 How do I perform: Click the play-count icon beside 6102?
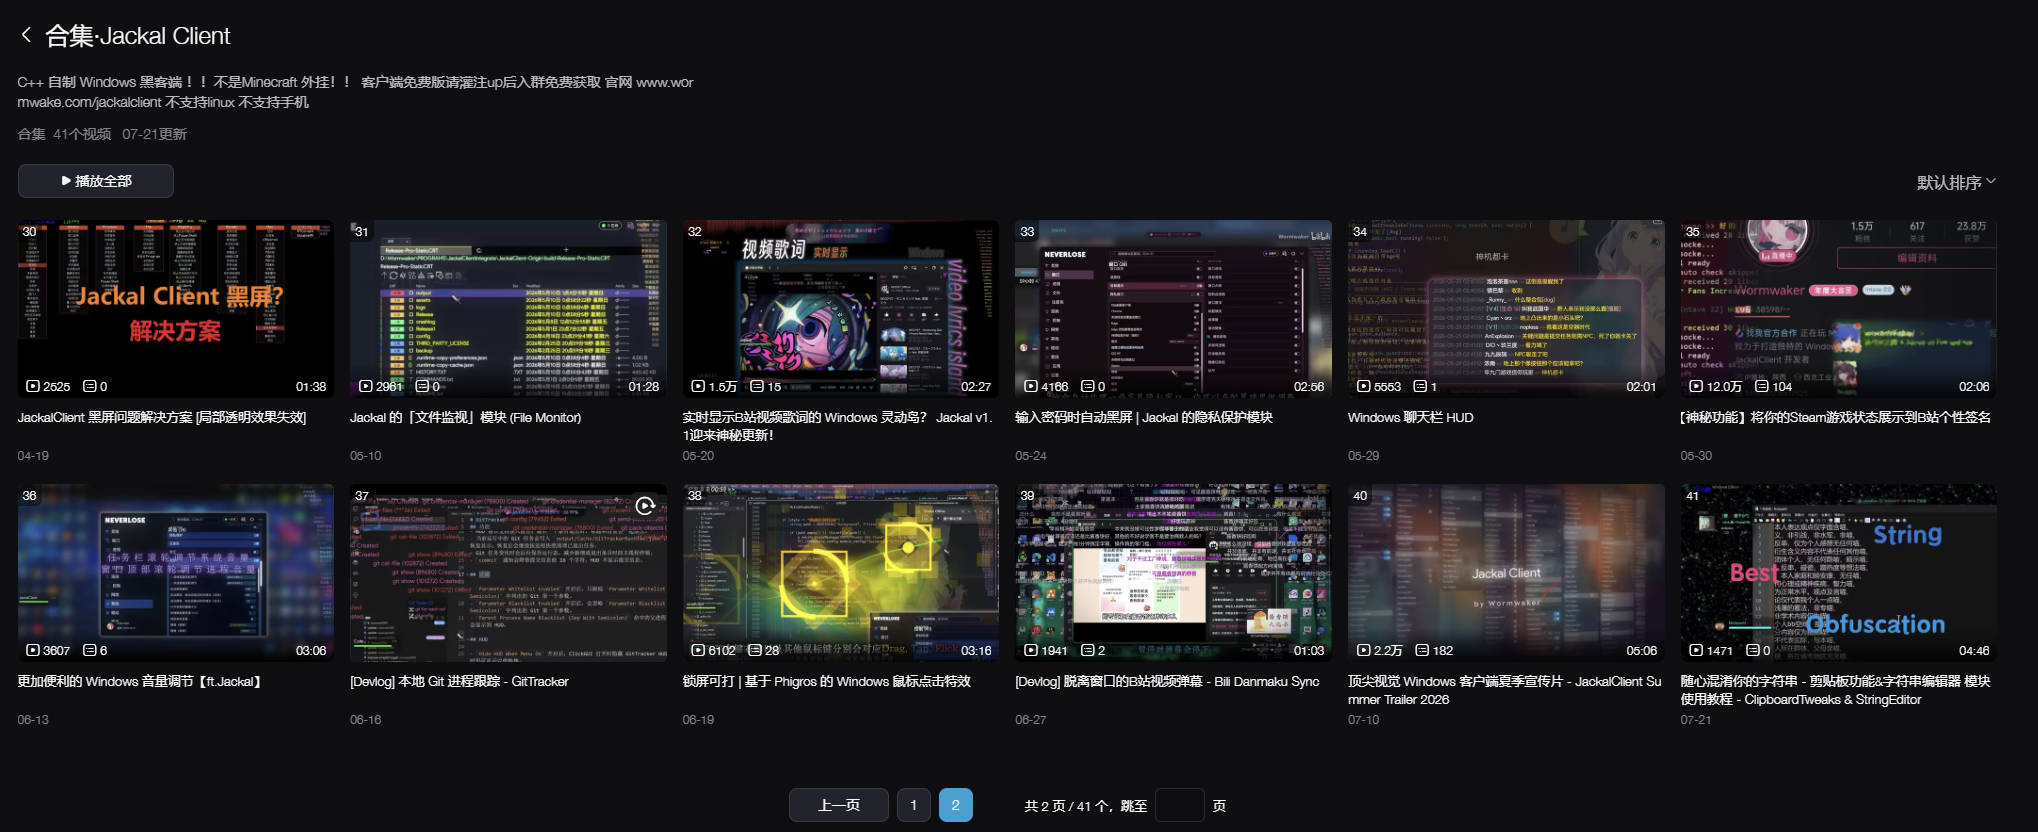(x=698, y=650)
